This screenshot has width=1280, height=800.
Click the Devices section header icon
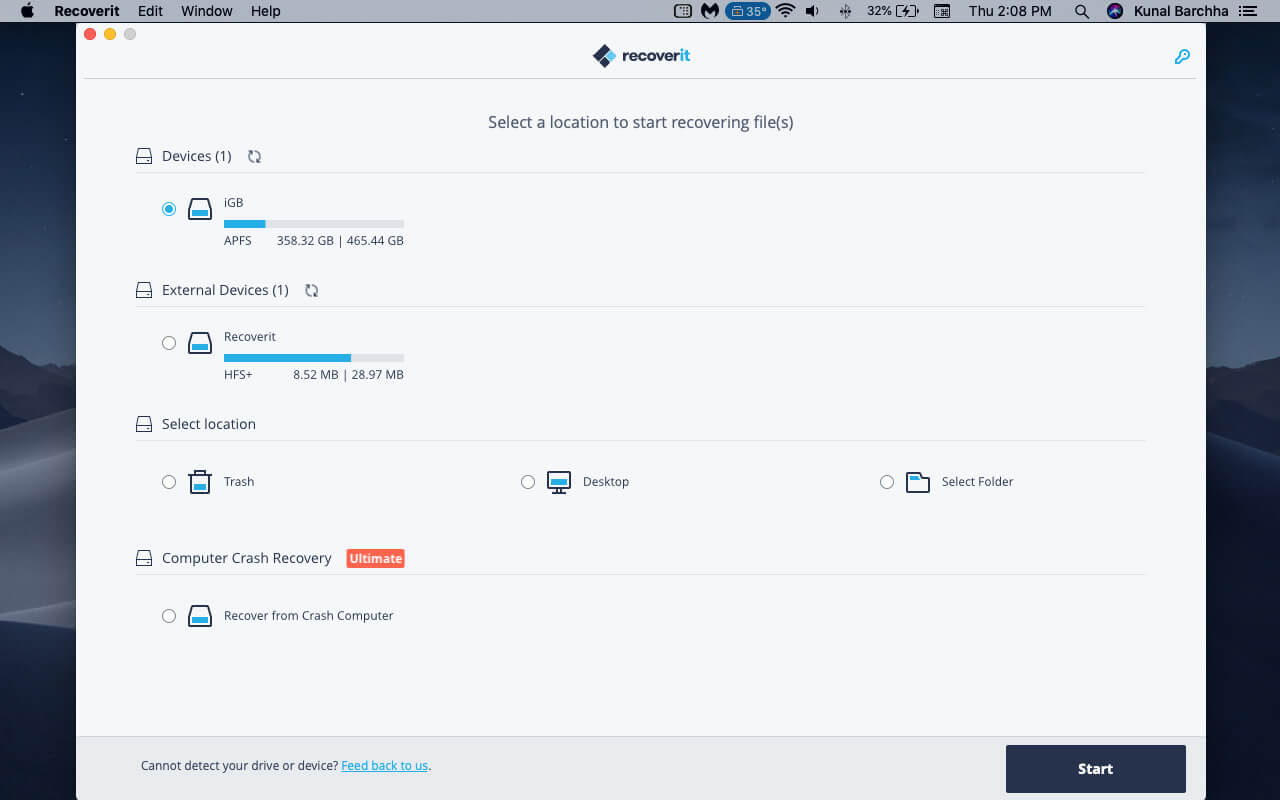click(x=144, y=156)
